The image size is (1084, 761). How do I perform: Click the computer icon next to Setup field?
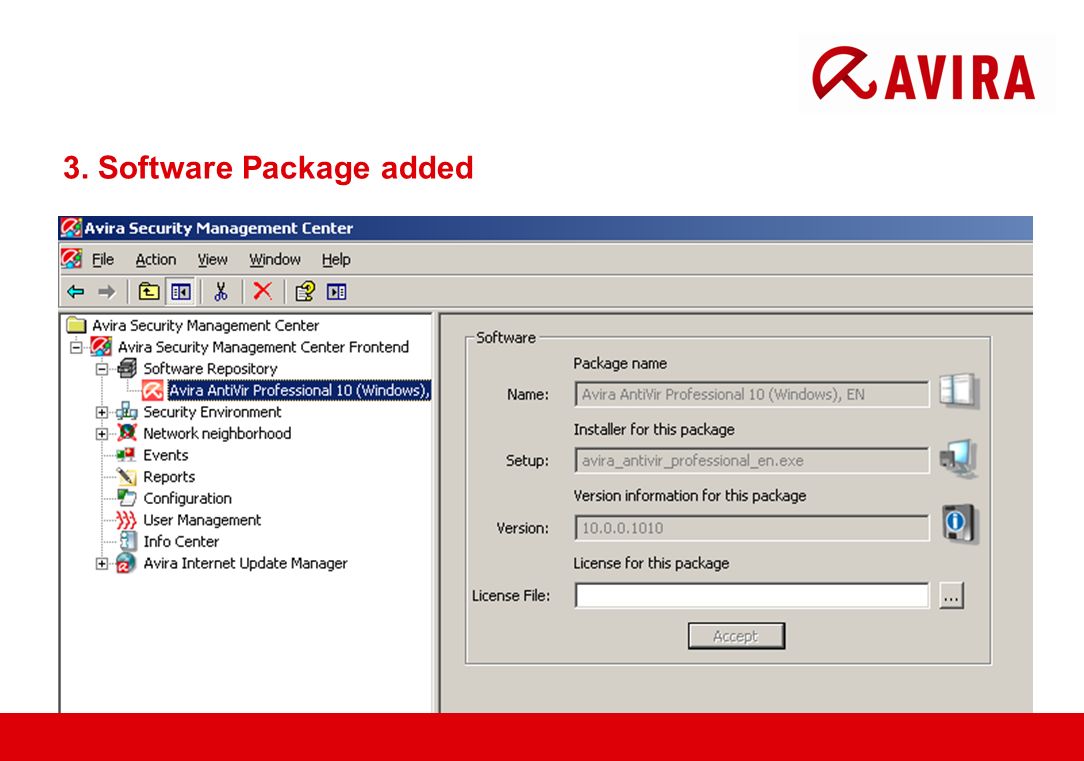(x=958, y=458)
